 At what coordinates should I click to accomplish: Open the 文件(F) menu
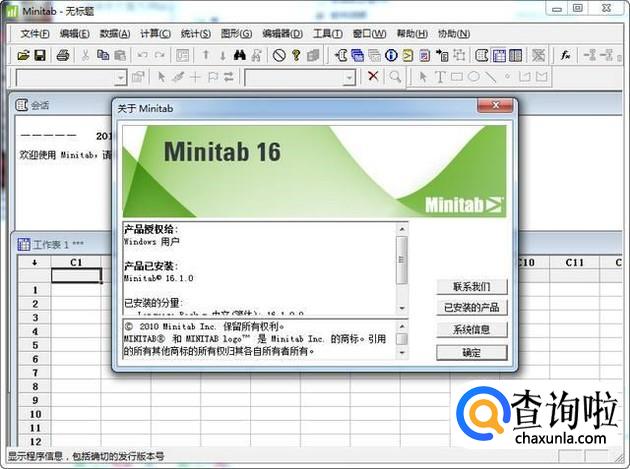[x=35, y=34]
